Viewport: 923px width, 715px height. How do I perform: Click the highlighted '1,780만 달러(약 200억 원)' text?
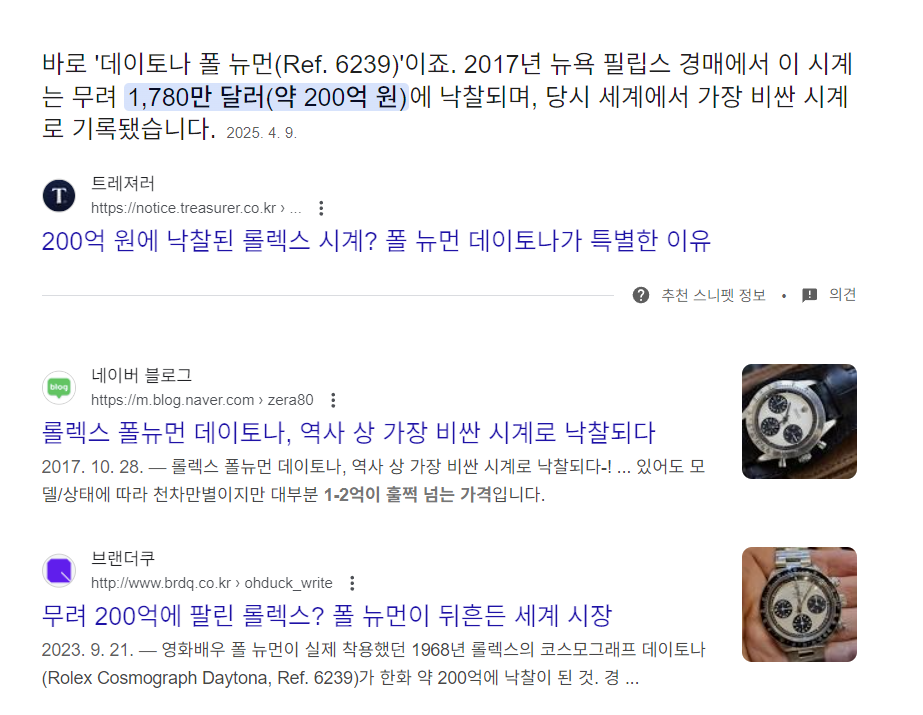[x=266, y=97]
